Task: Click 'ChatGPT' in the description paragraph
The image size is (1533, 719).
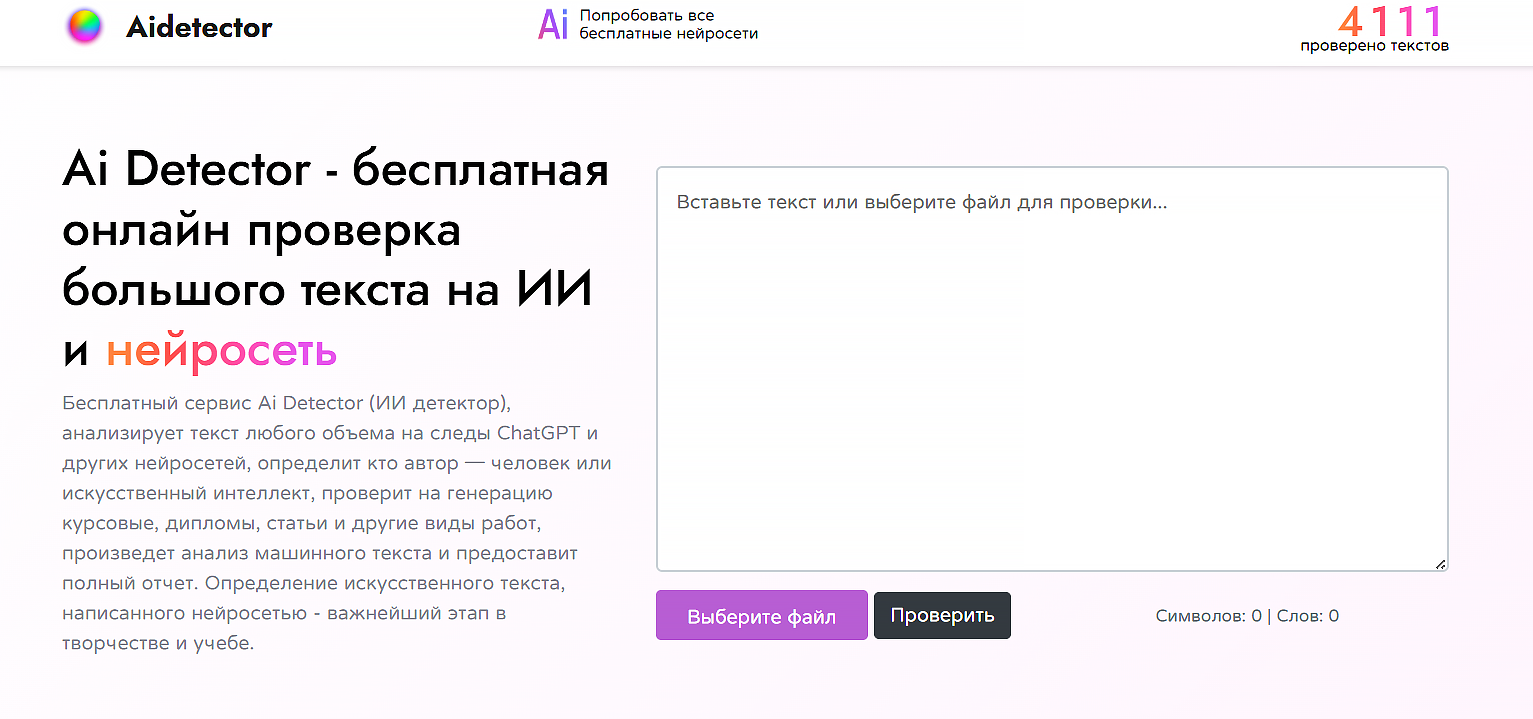Action: point(539,433)
